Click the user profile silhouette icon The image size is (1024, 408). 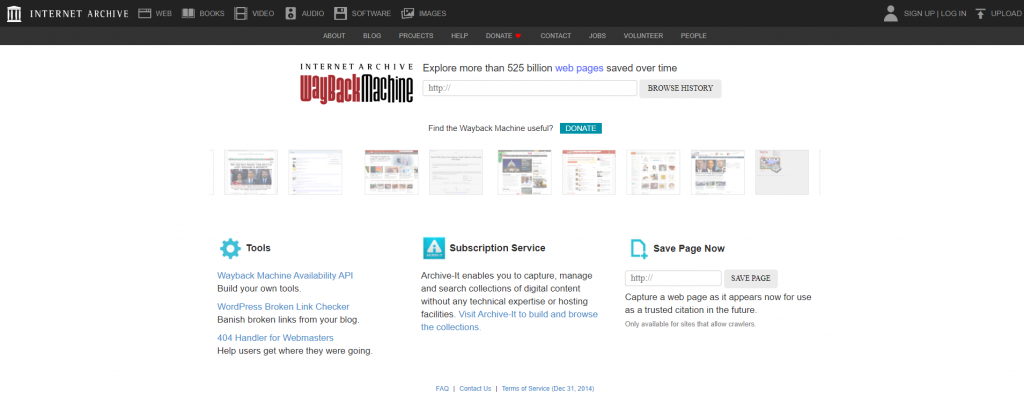[891, 13]
